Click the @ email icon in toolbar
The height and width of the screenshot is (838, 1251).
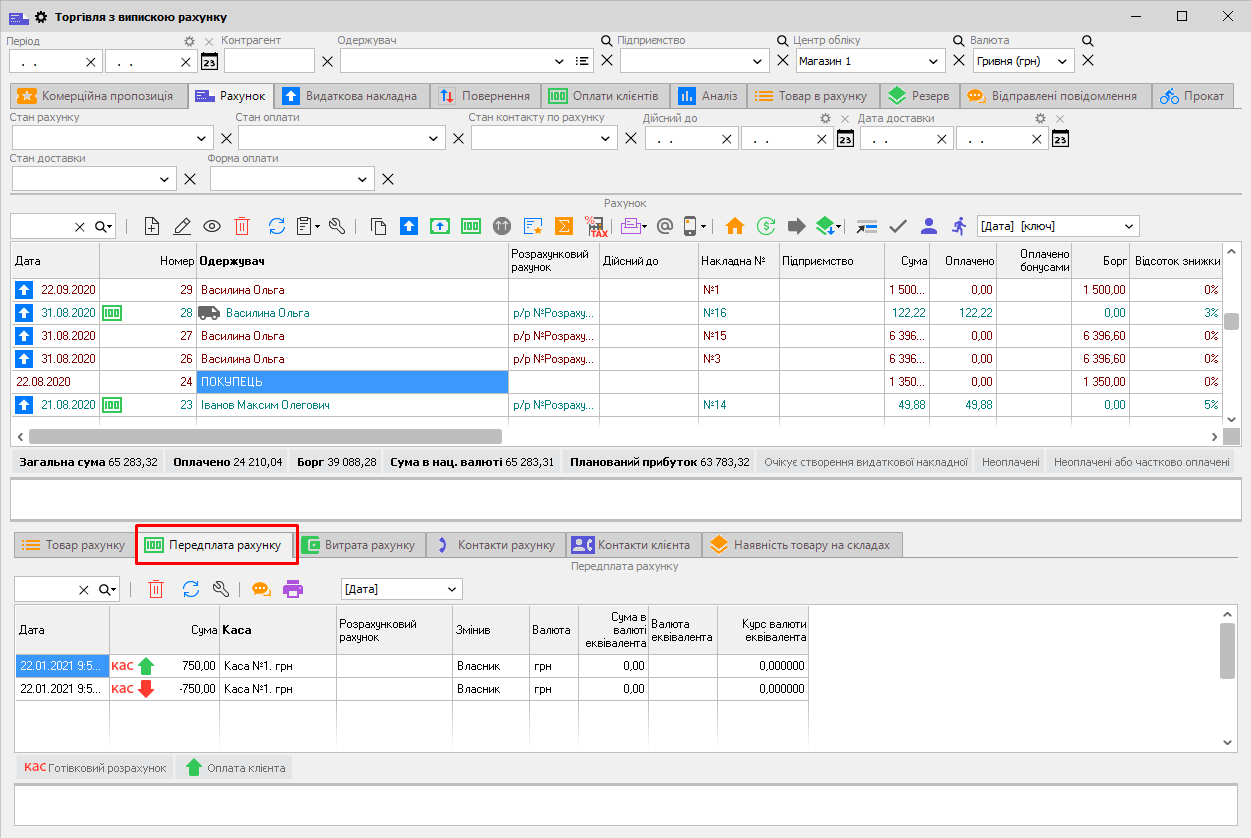coord(664,226)
